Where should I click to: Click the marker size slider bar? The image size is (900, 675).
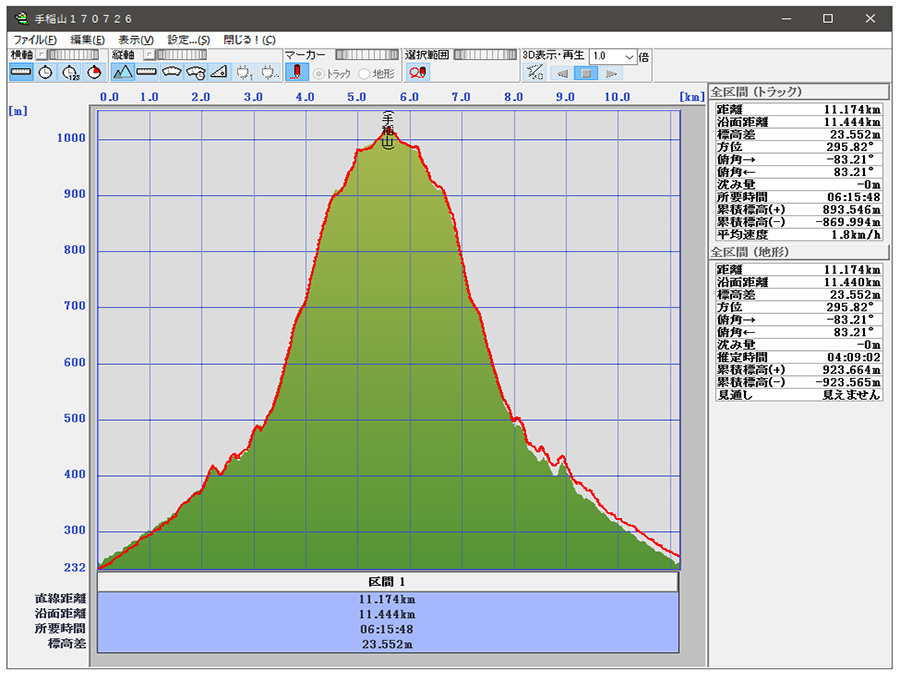click(367, 55)
